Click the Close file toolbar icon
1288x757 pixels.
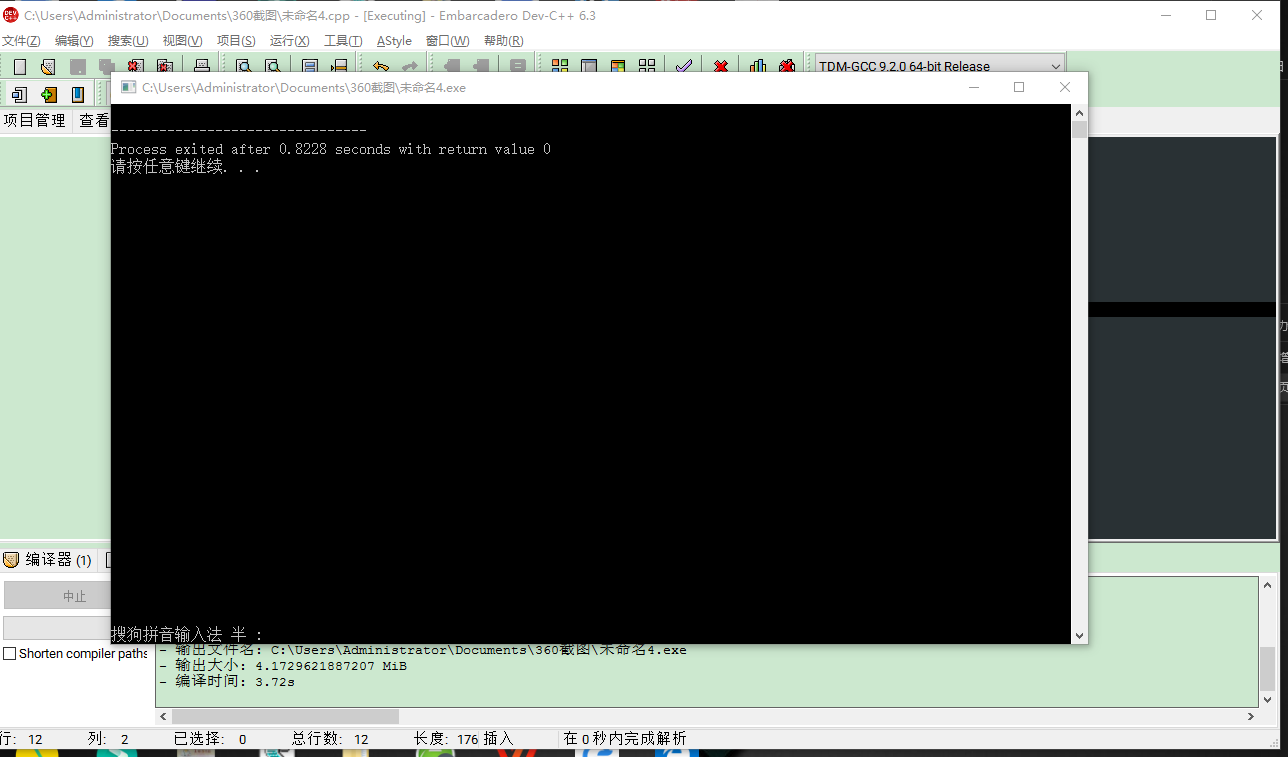click(x=136, y=67)
